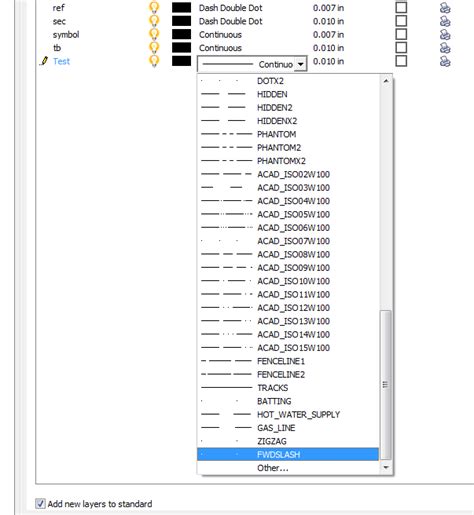Pick ACAD_ISO13W100 linetype
The height and width of the screenshot is (515, 474).
[x=288, y=321]
